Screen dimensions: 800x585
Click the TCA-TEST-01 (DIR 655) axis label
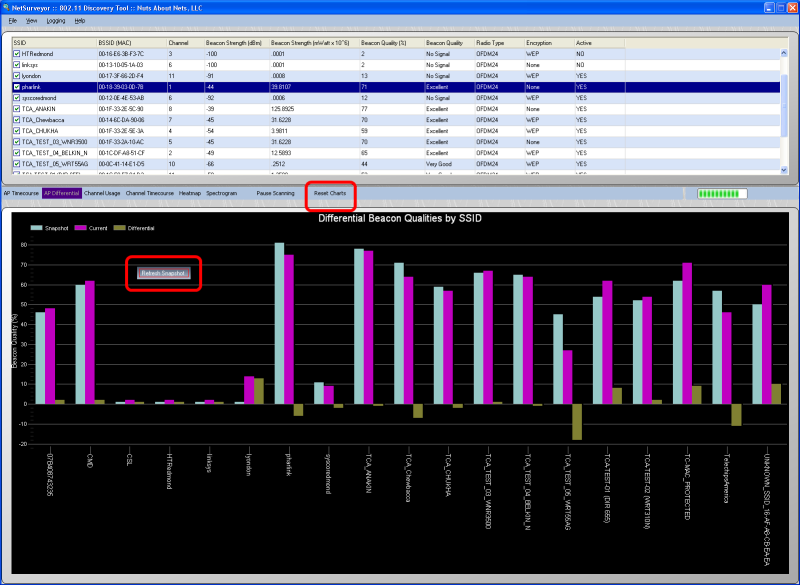[607, 488]
